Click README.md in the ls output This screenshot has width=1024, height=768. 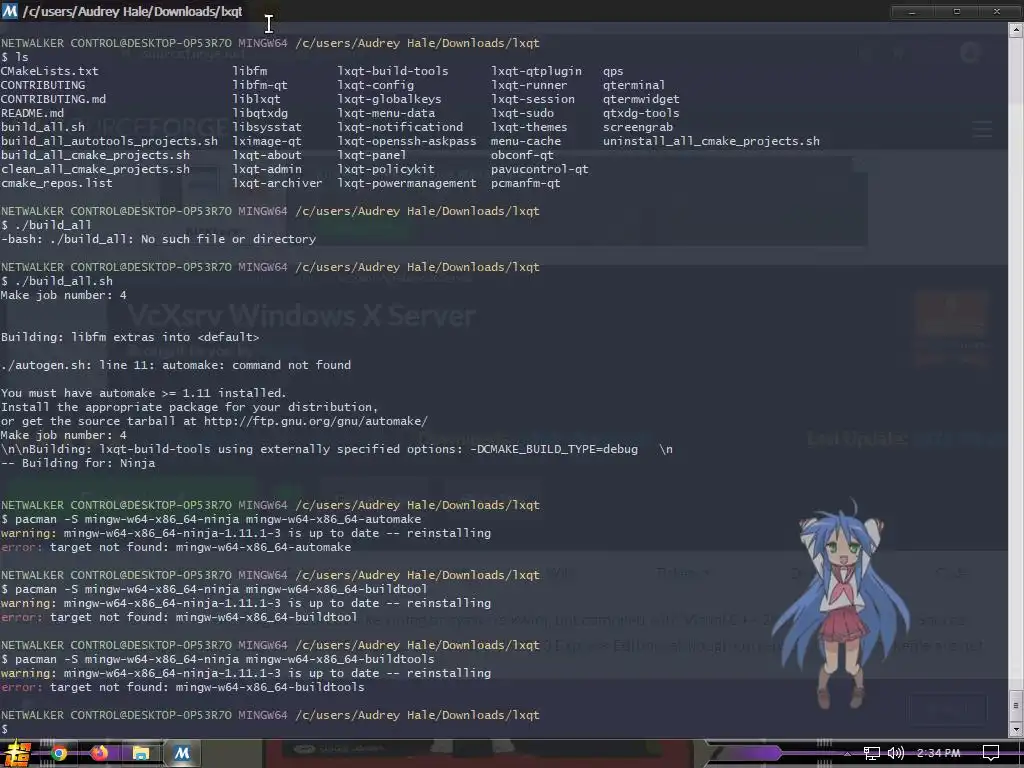33,113
